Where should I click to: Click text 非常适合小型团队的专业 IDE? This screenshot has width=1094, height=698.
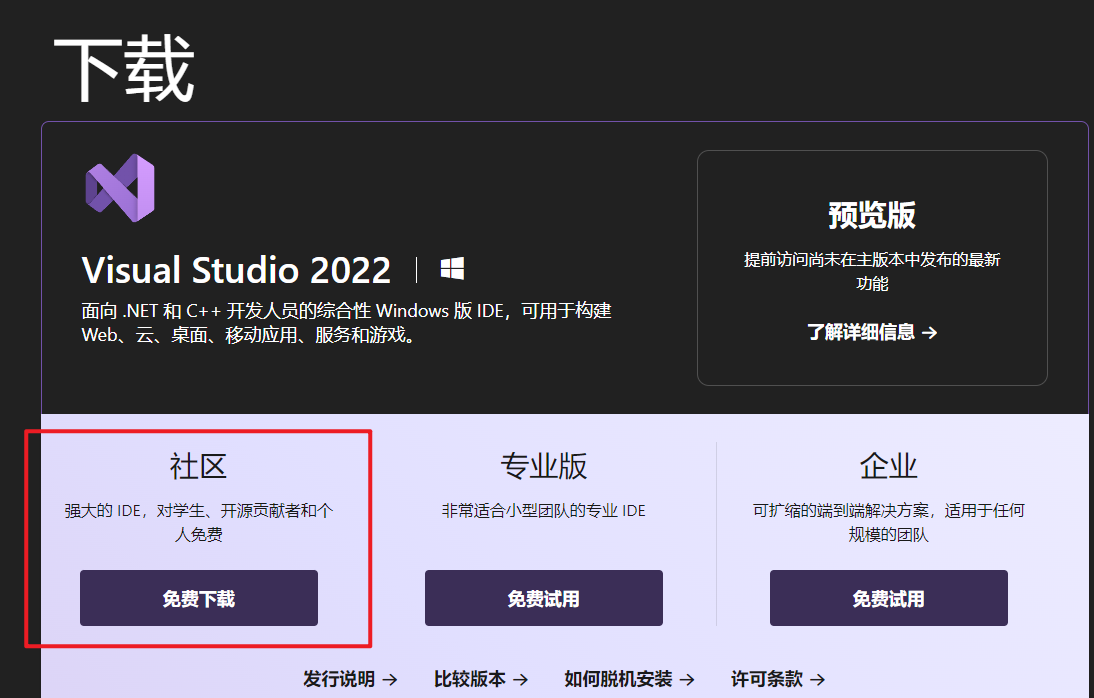[x=544, y=511]
